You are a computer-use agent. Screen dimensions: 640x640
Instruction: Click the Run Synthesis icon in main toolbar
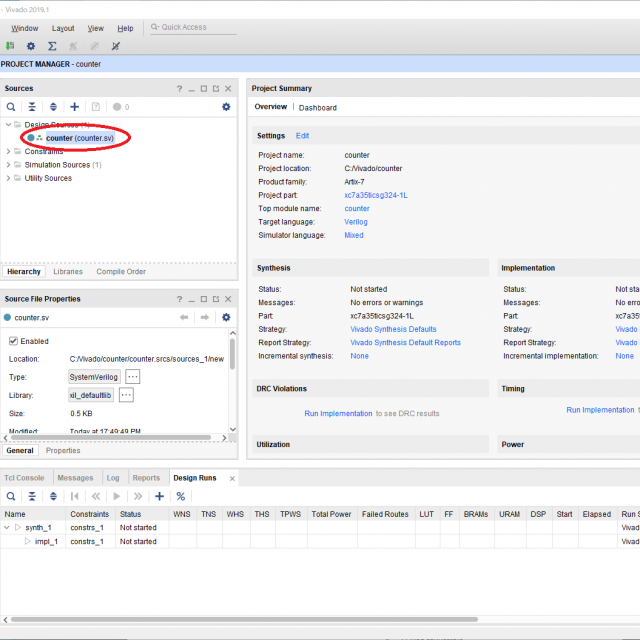click(10, 46)
